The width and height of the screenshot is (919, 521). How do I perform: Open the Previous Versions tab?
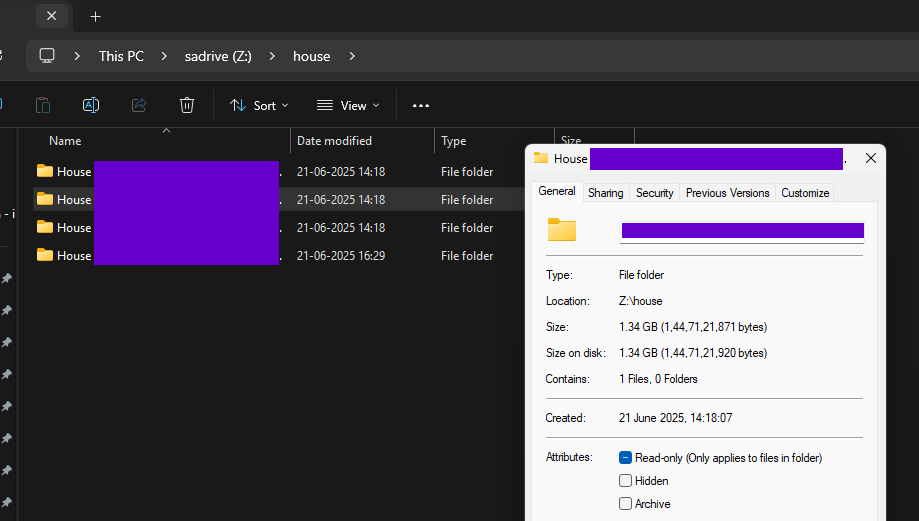727,193
